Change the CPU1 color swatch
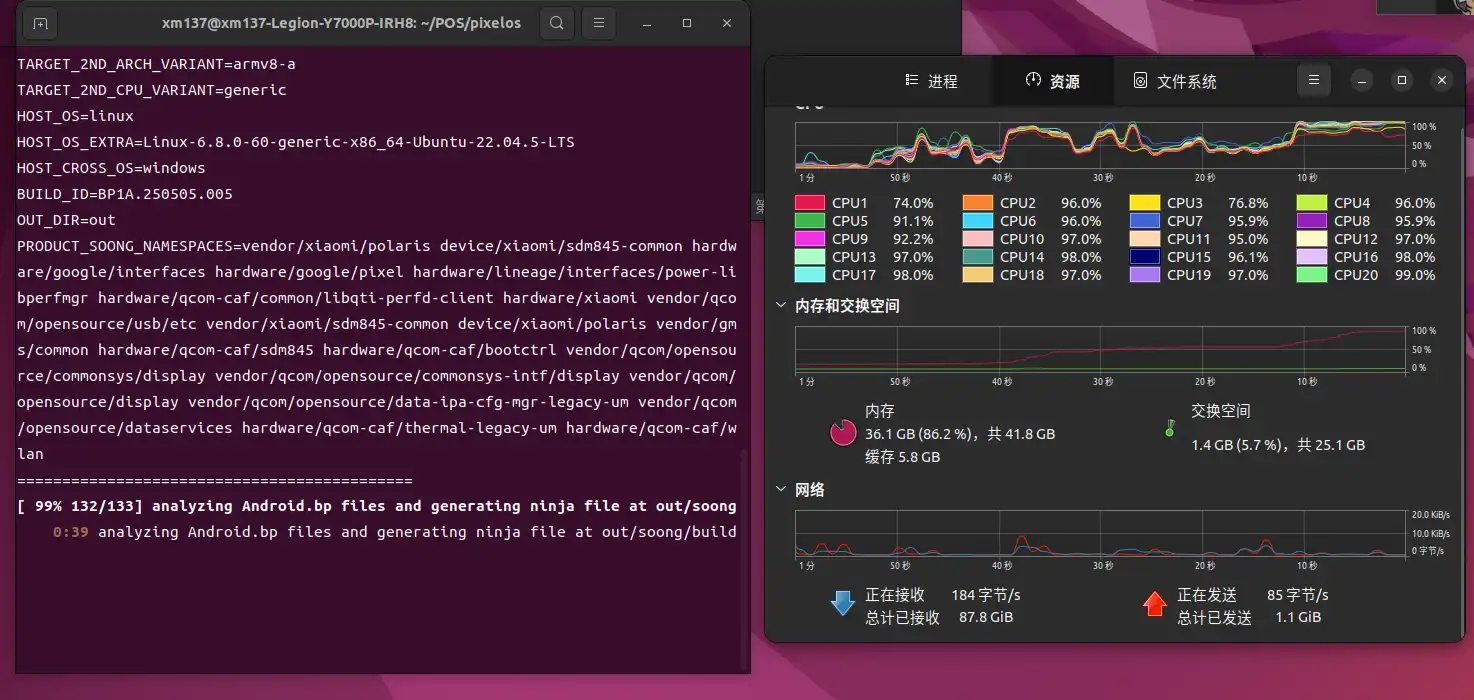 809,203
